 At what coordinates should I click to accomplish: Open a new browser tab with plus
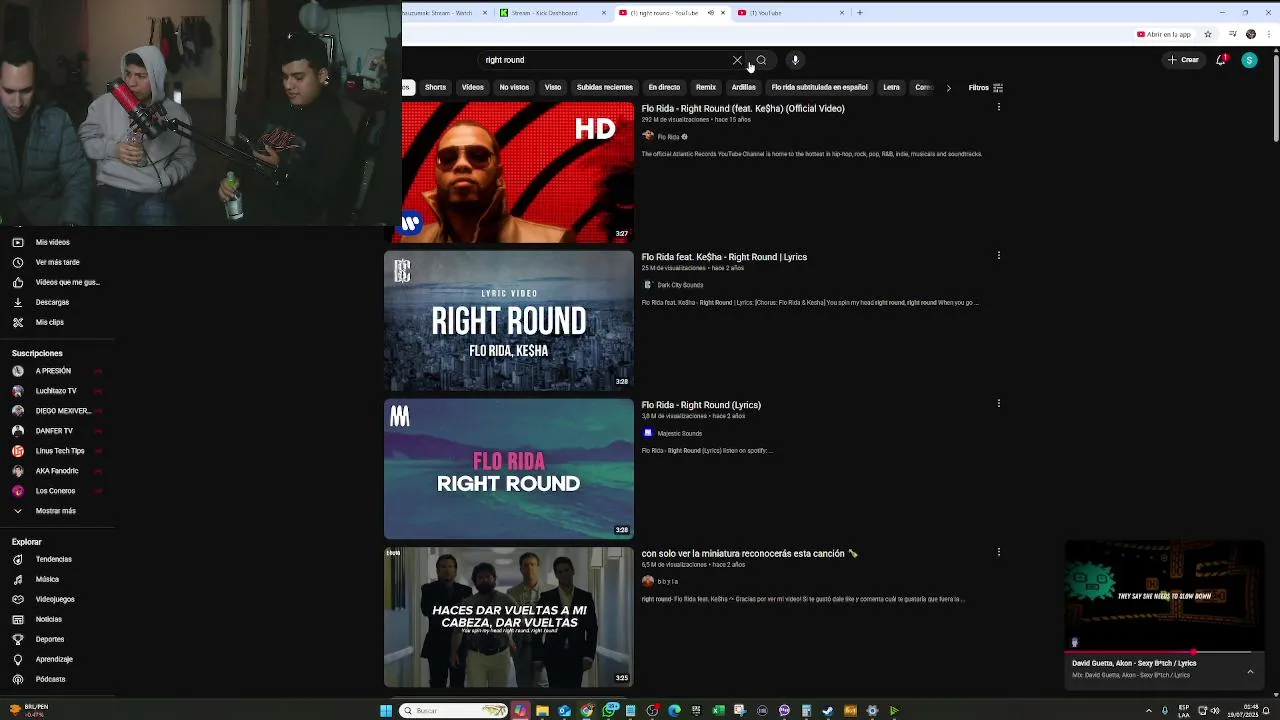tap(860, 13)
